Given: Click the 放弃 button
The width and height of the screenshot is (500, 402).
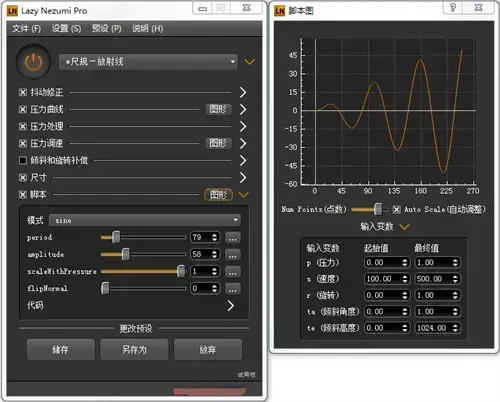Looking at the screenshot, I should (208, 350).
